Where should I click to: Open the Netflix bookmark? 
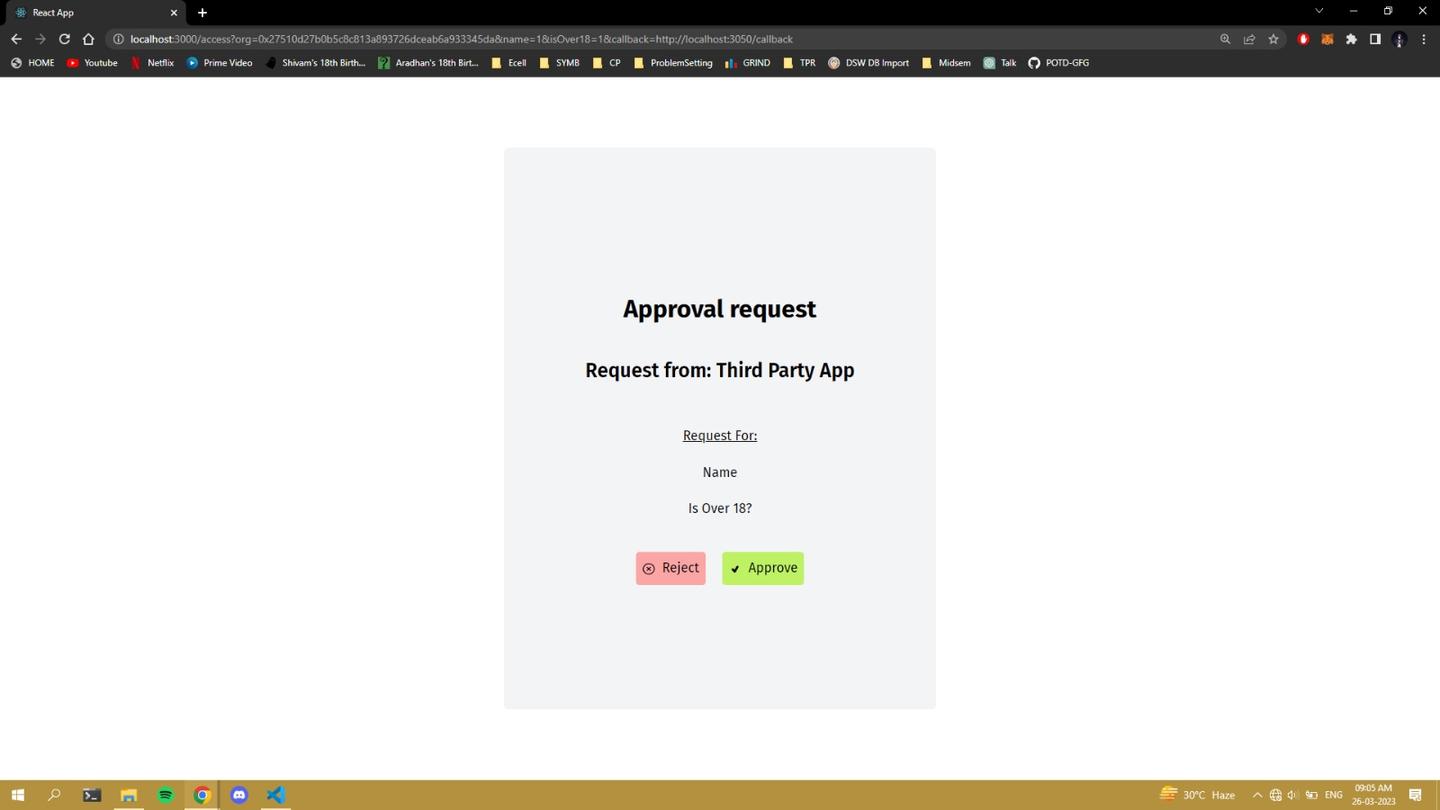pos(152,62)
